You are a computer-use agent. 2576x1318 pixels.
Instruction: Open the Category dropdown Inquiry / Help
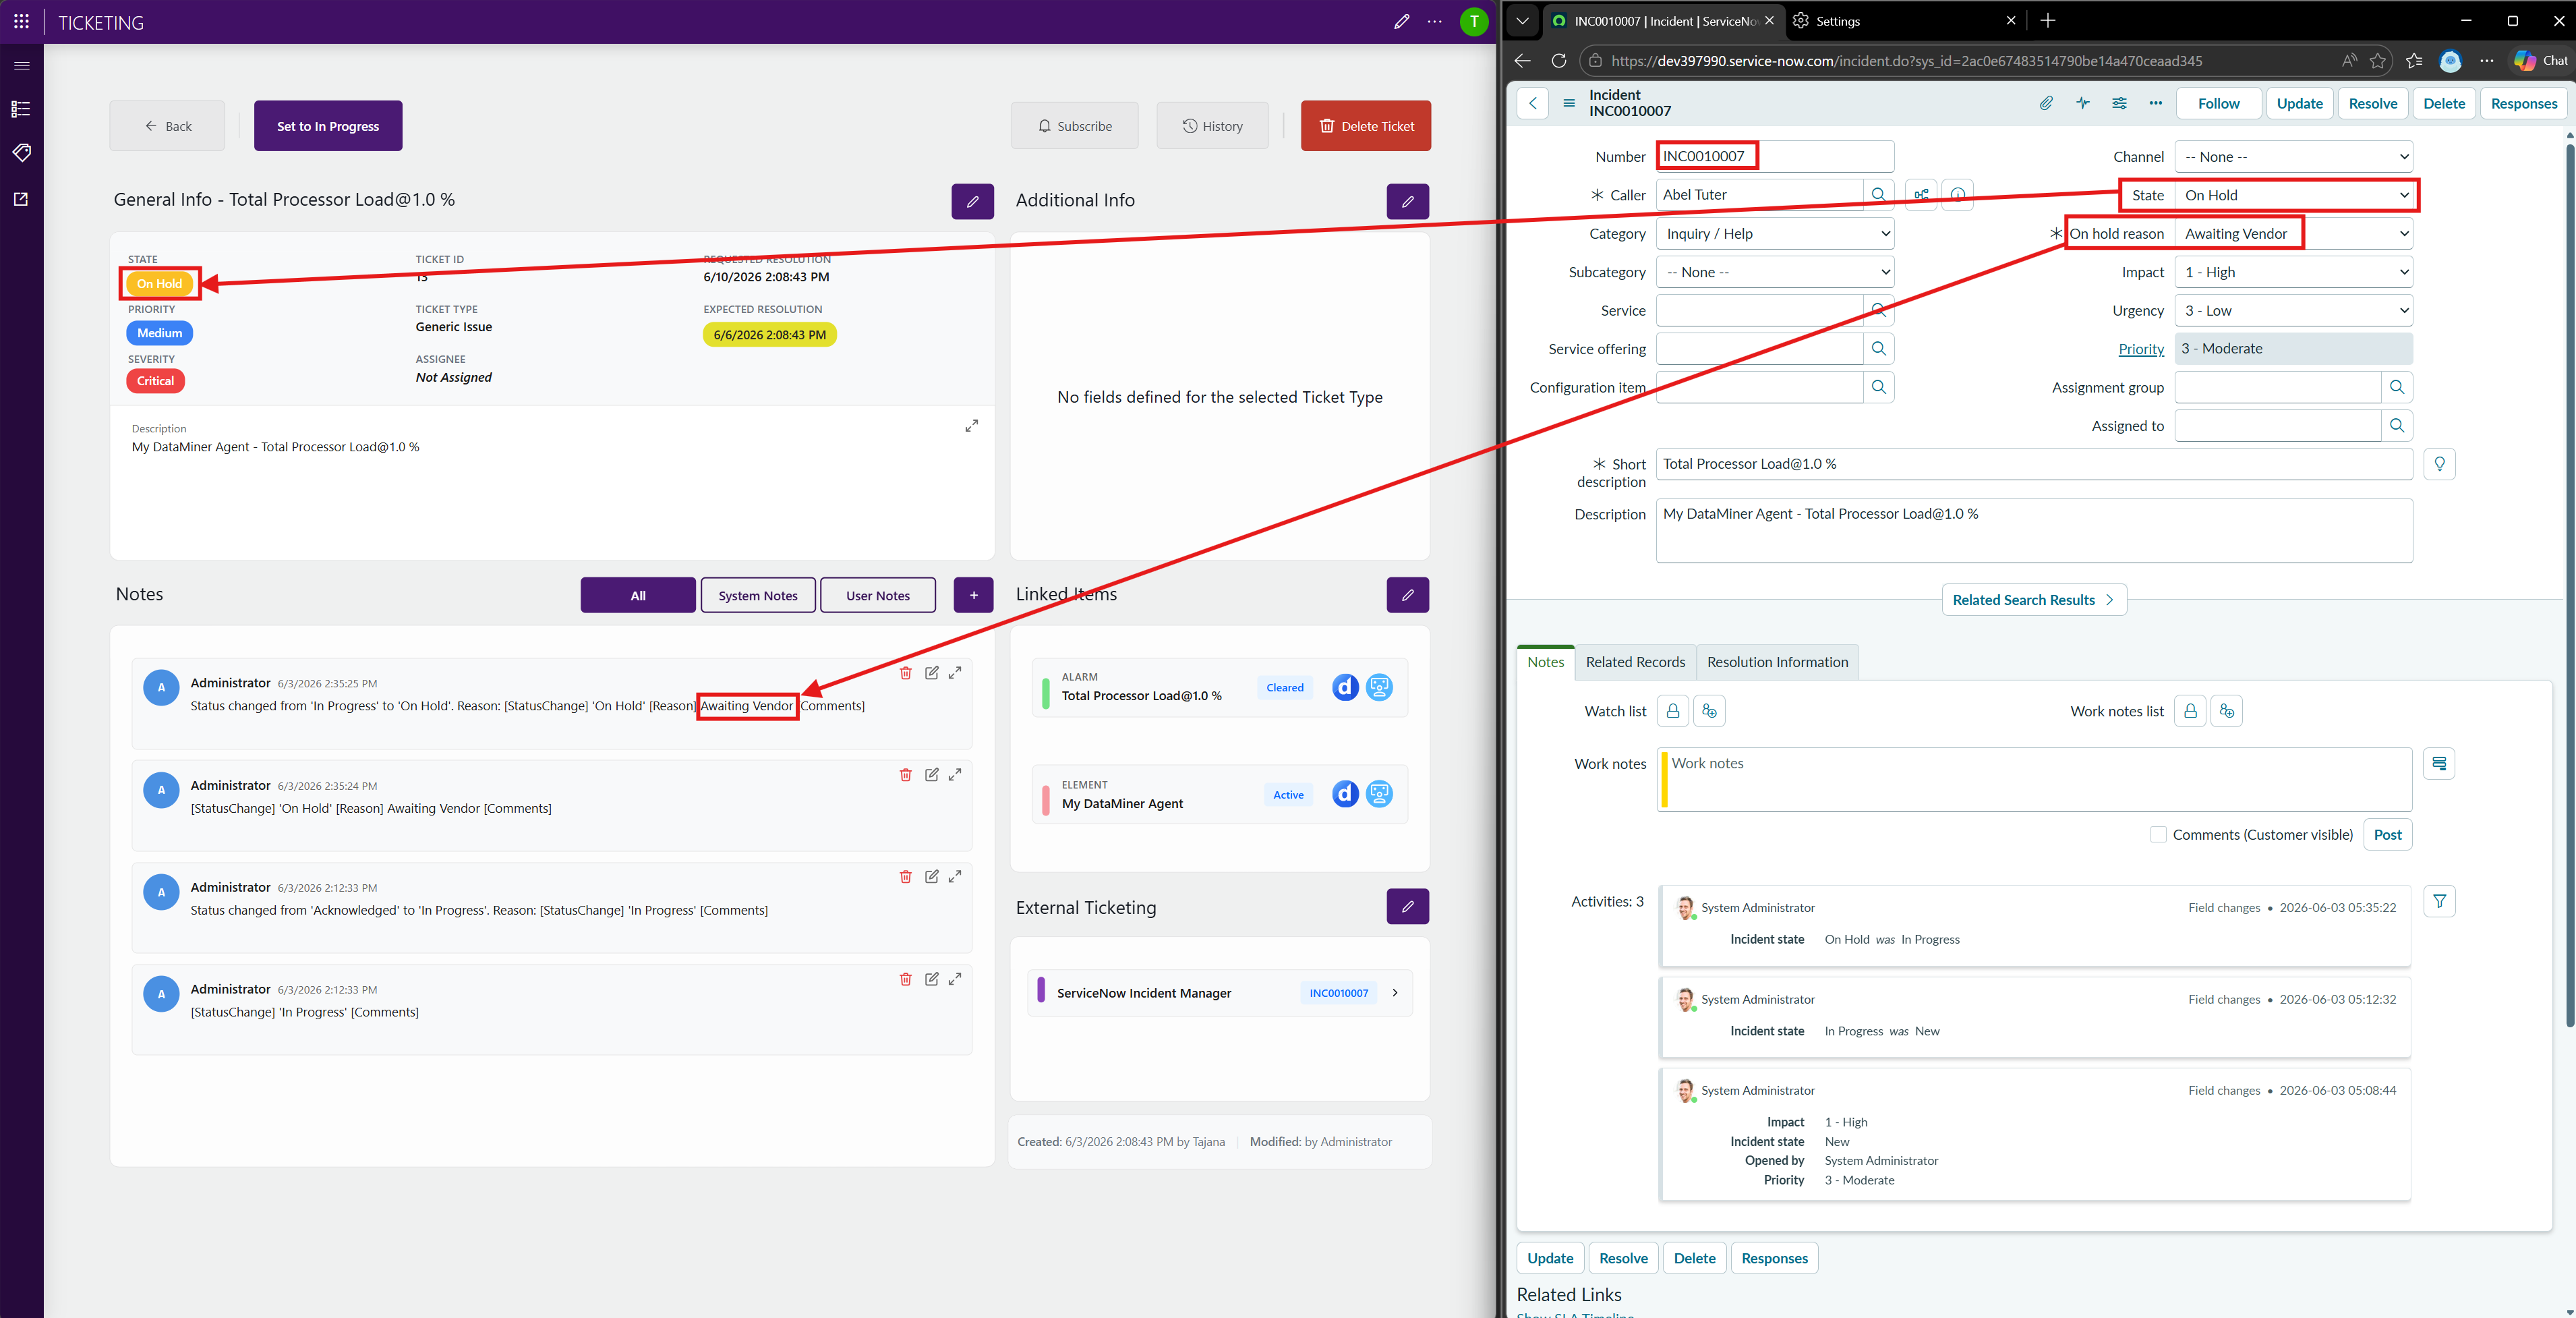click(x=1775, y=234)
